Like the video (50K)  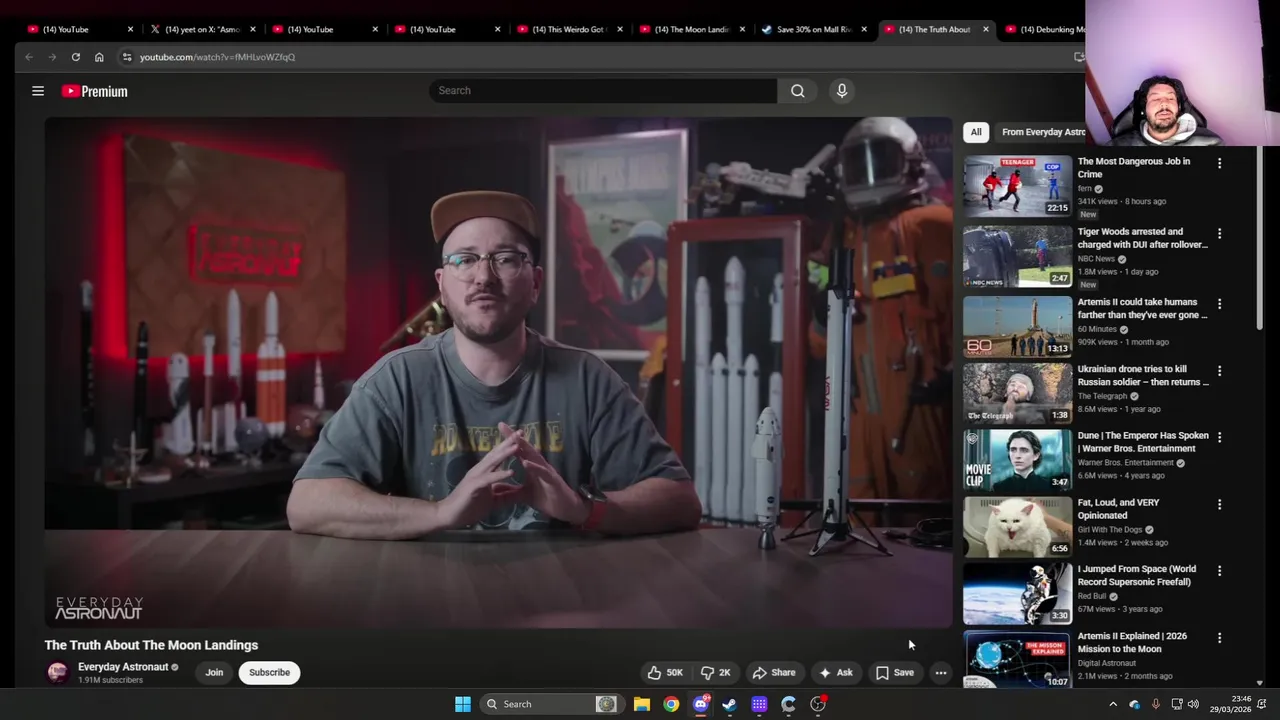[665, 673]
